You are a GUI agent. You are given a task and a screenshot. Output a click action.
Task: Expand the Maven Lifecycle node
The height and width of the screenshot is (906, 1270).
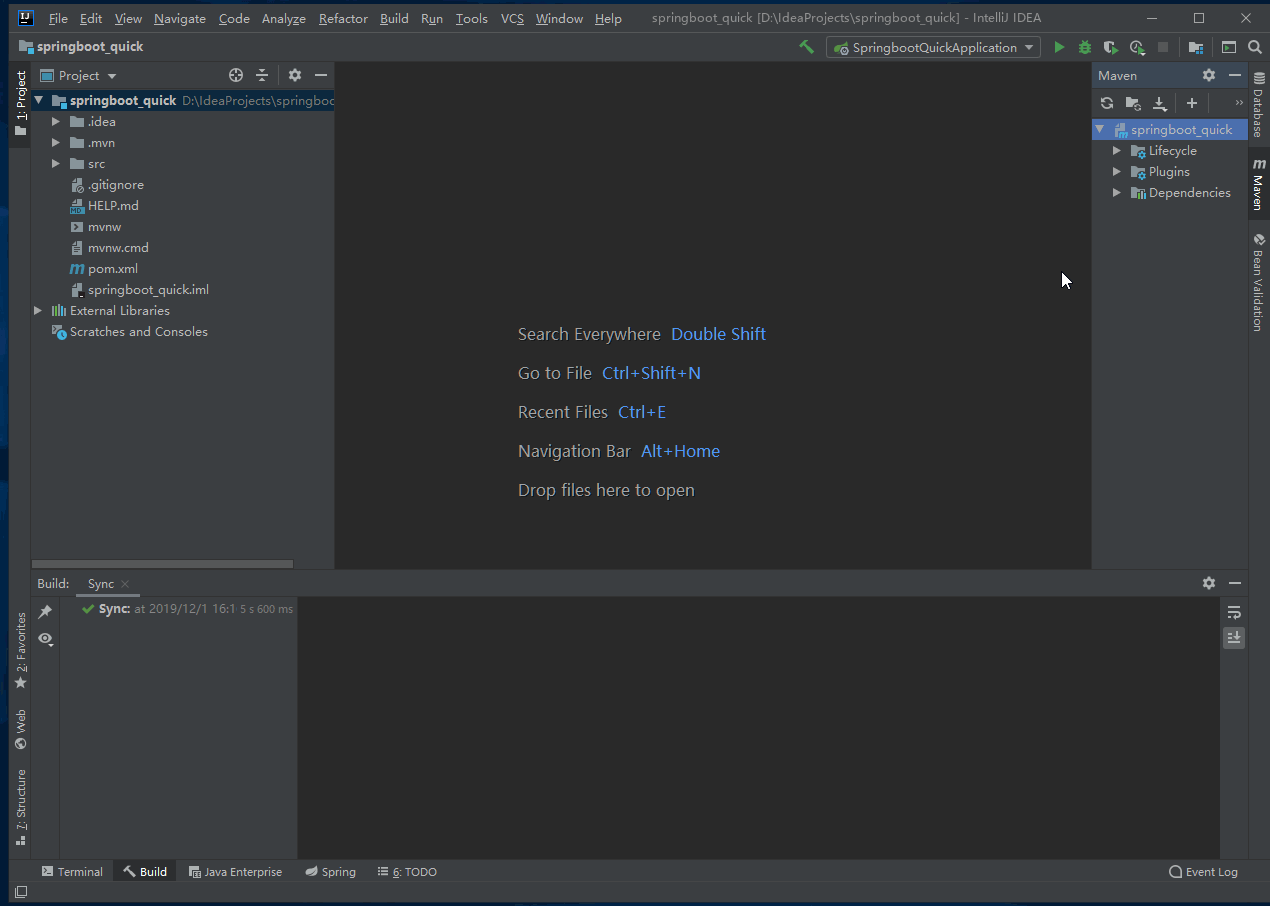tap(1117, 151)
